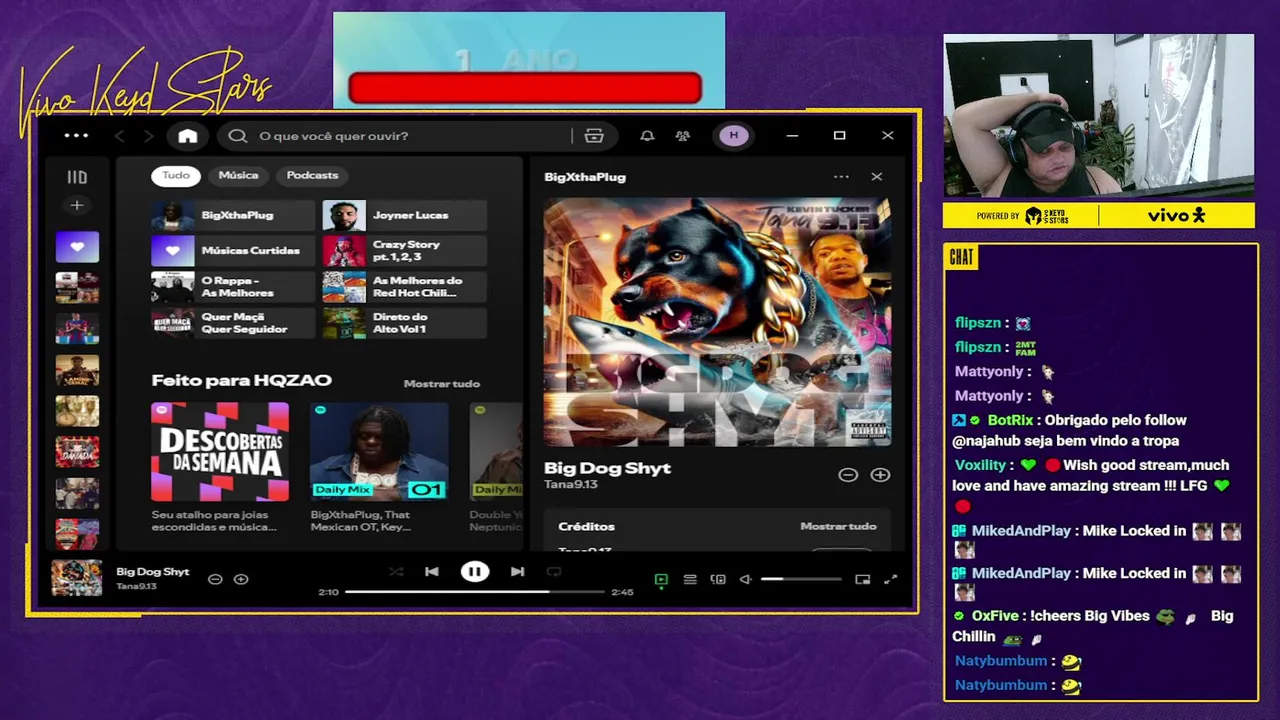This screenshot has height=720, width=1280.
Task: Pause the current song
Action: tap(474, 572)
